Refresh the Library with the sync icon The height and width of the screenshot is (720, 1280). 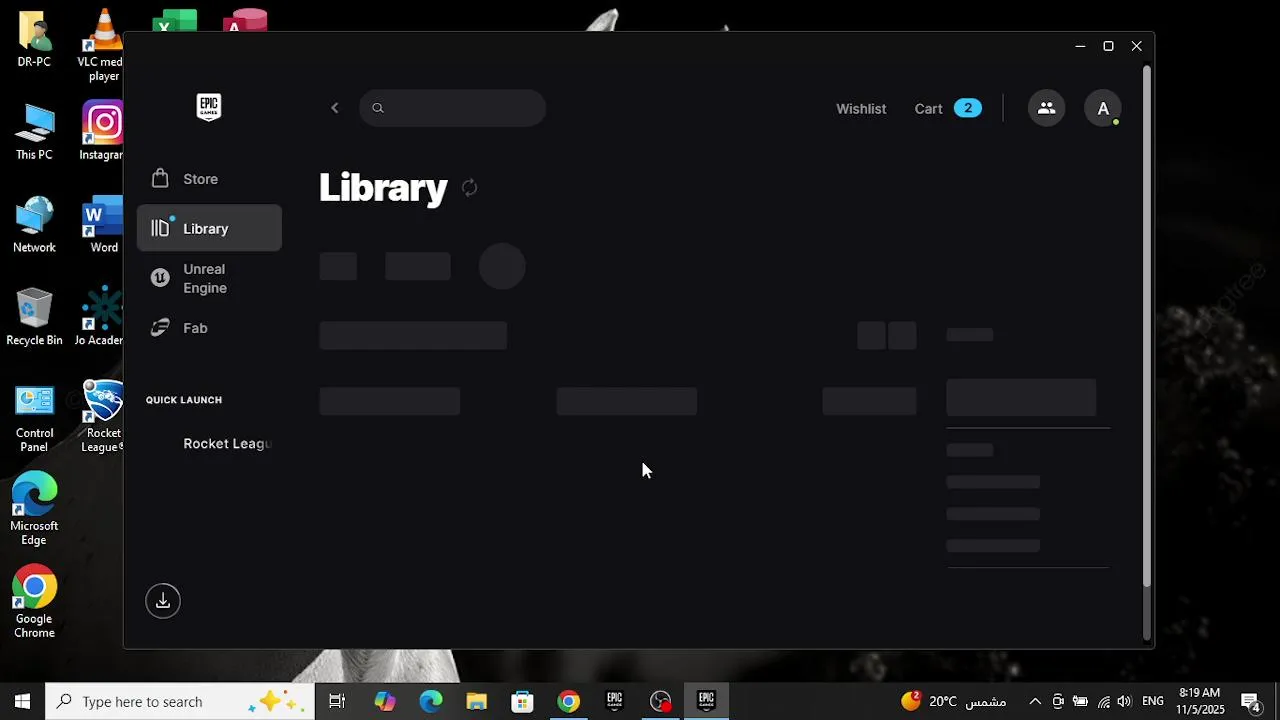click(469, 187)
